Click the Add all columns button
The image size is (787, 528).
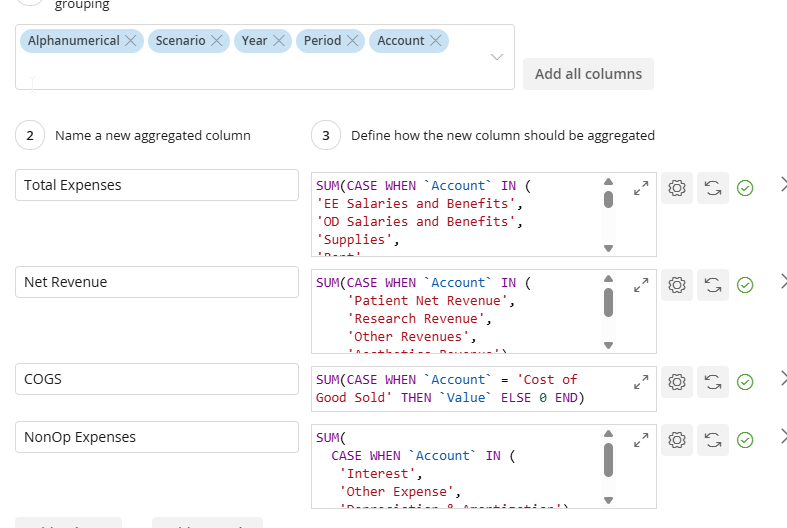click(588, 74)
